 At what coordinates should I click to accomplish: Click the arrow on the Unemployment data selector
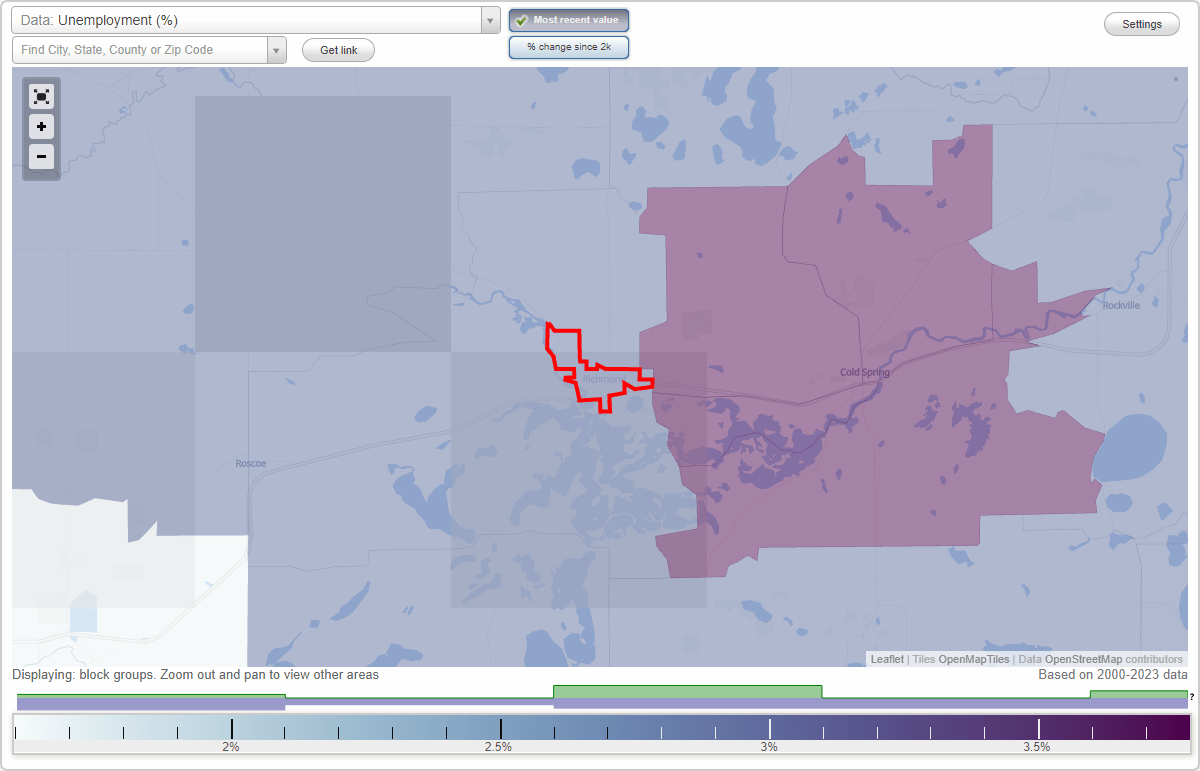click(488, 19)
